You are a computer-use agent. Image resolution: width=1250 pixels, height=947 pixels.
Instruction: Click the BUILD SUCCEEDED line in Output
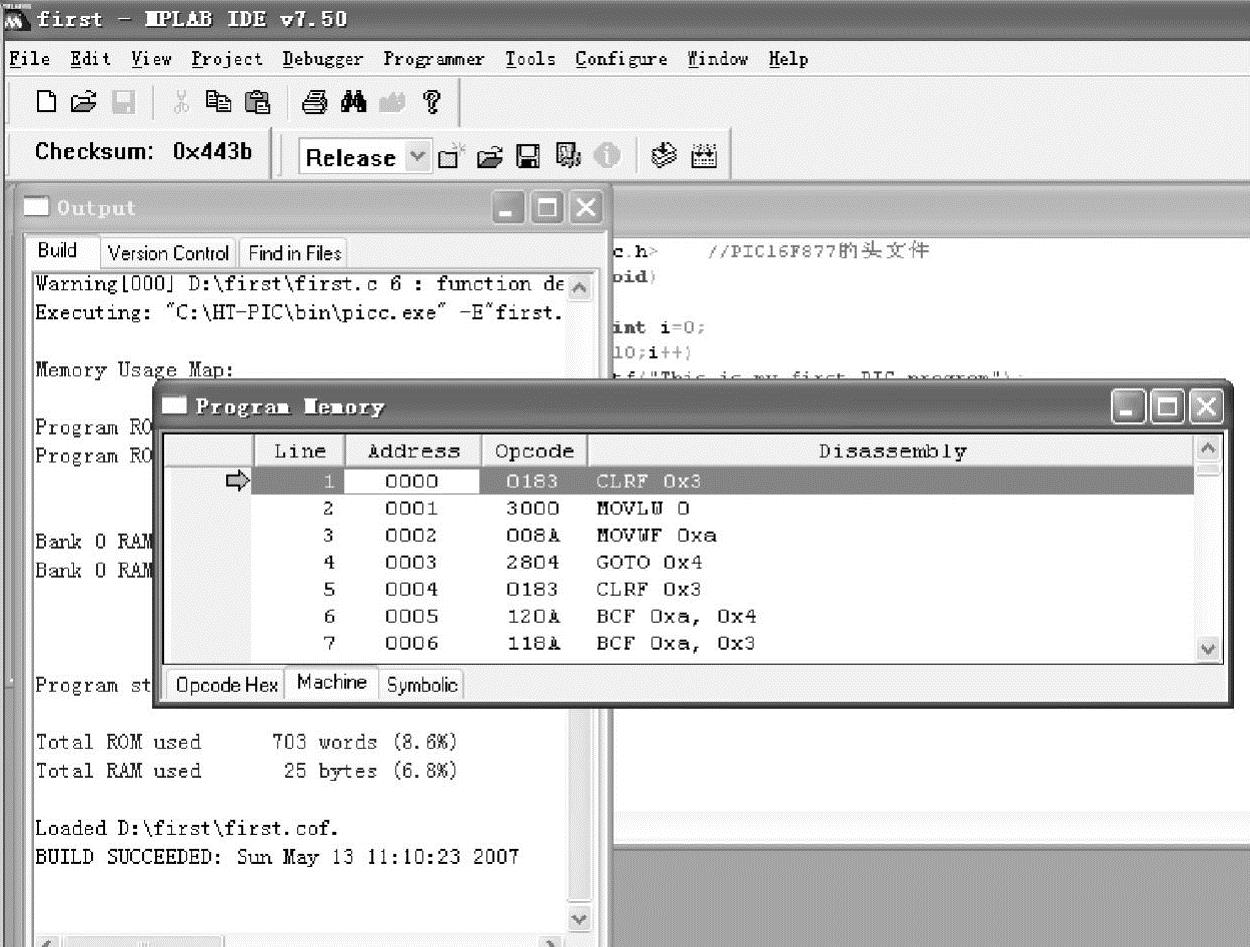(x=277, y=857)
